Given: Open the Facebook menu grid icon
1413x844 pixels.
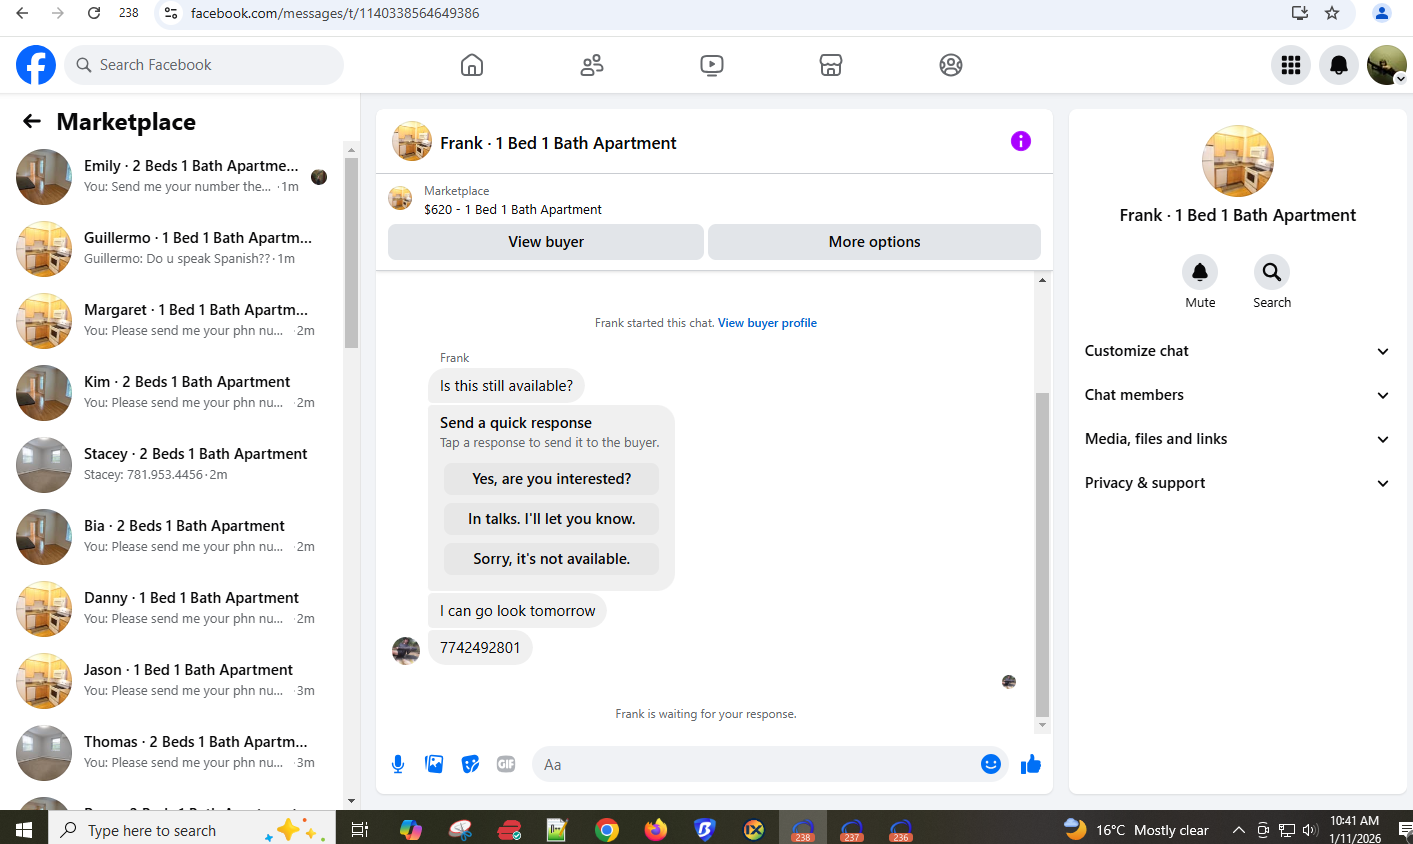Looking at the screenshot, I should click(x=1291, y=65).
